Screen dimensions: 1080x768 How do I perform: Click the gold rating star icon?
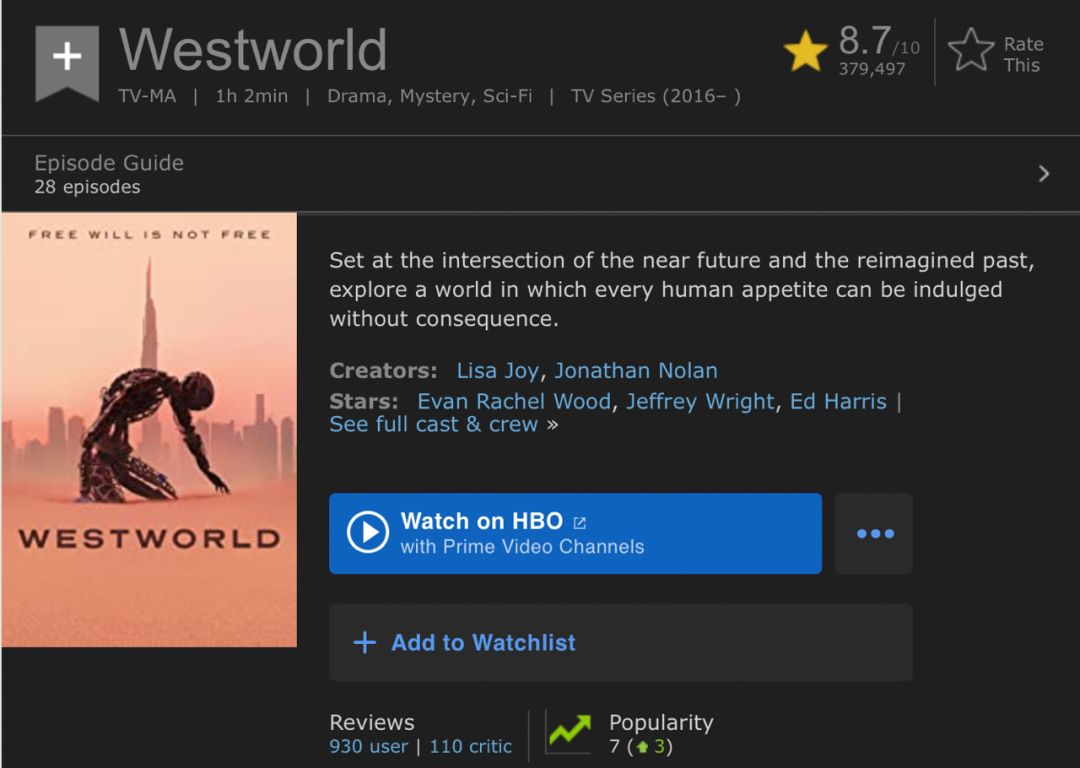(805, 51)
